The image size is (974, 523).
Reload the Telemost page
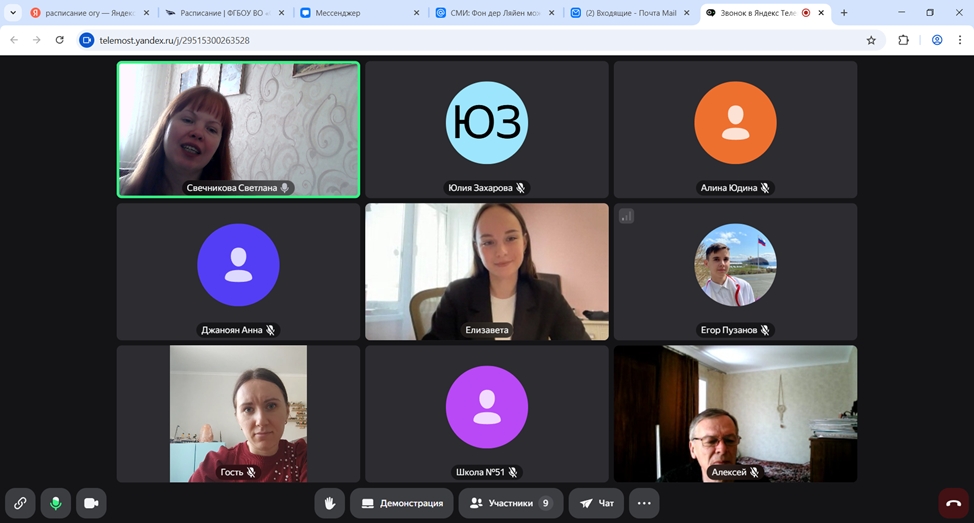59,40
